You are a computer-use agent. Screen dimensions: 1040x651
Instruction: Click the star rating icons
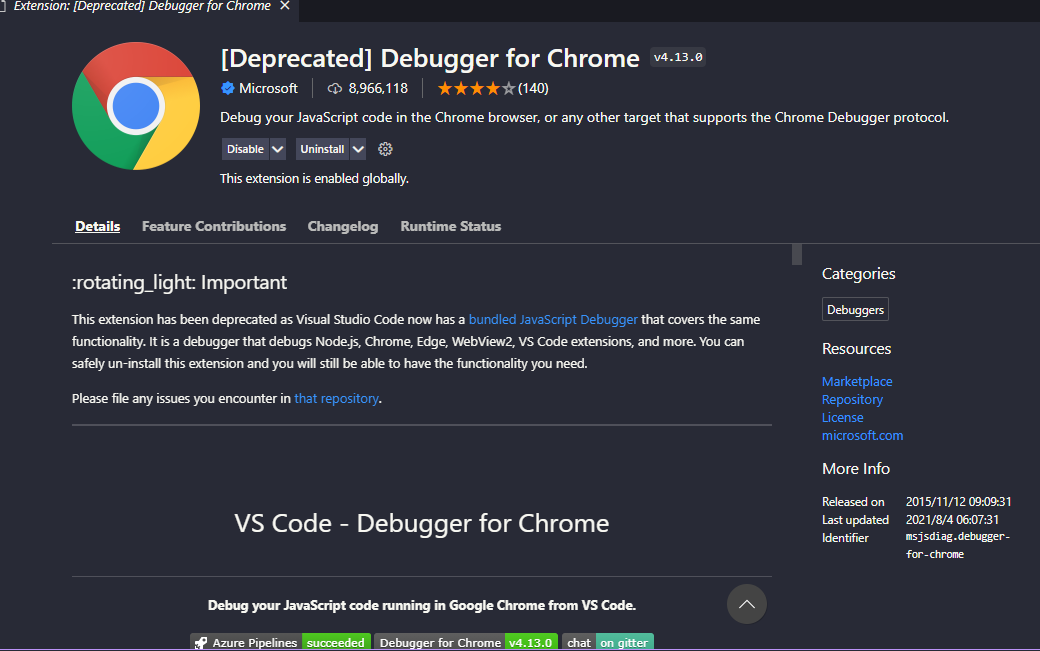(475, 88)
